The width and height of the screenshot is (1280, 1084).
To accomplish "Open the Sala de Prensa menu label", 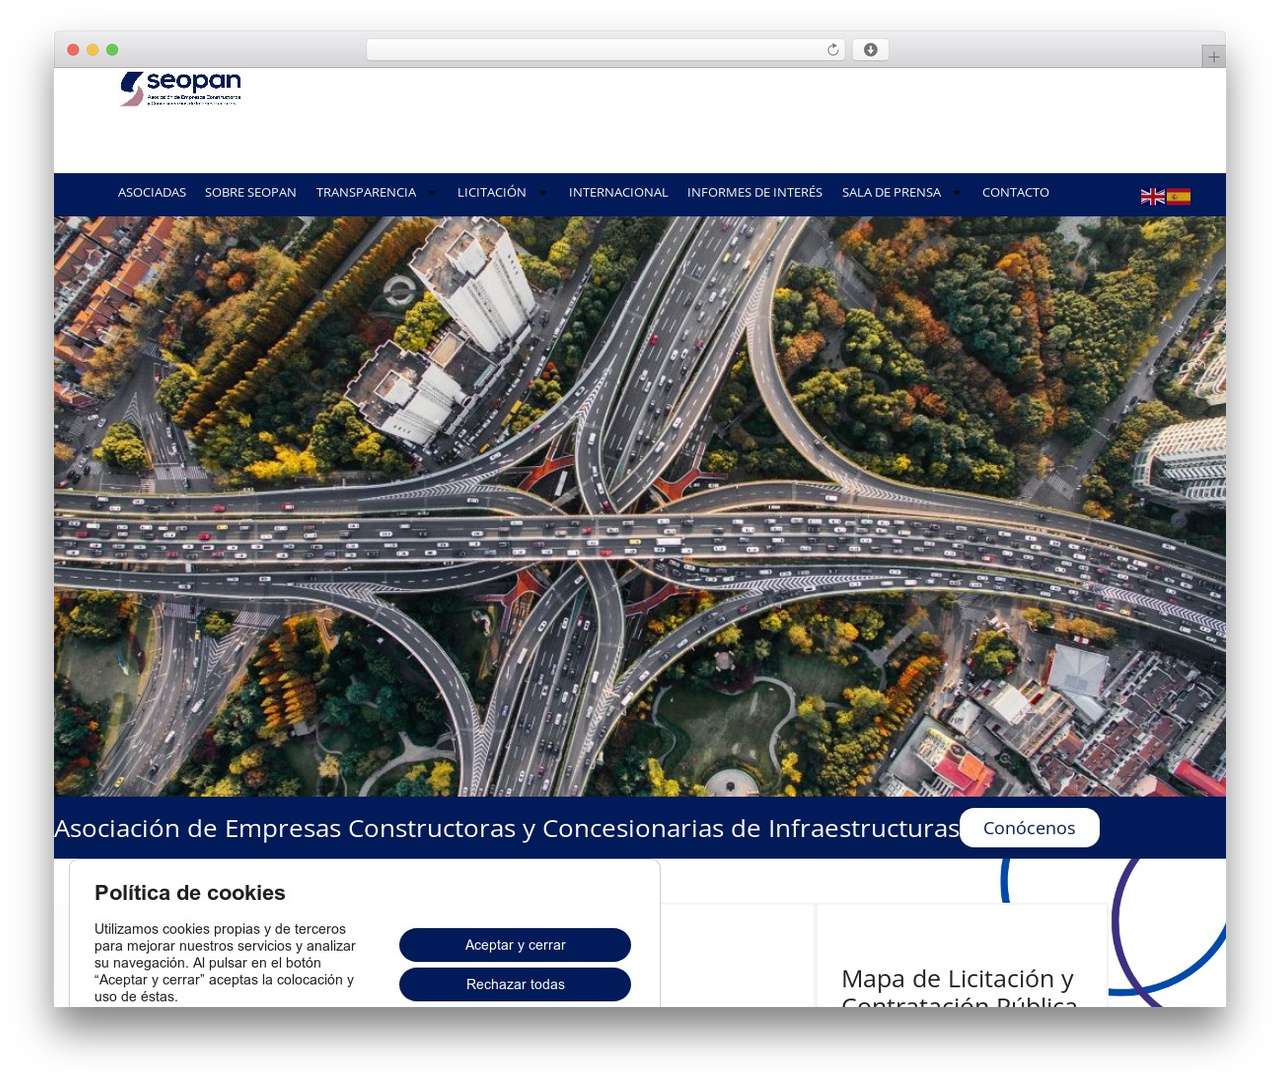I will [x=892, y=193].
